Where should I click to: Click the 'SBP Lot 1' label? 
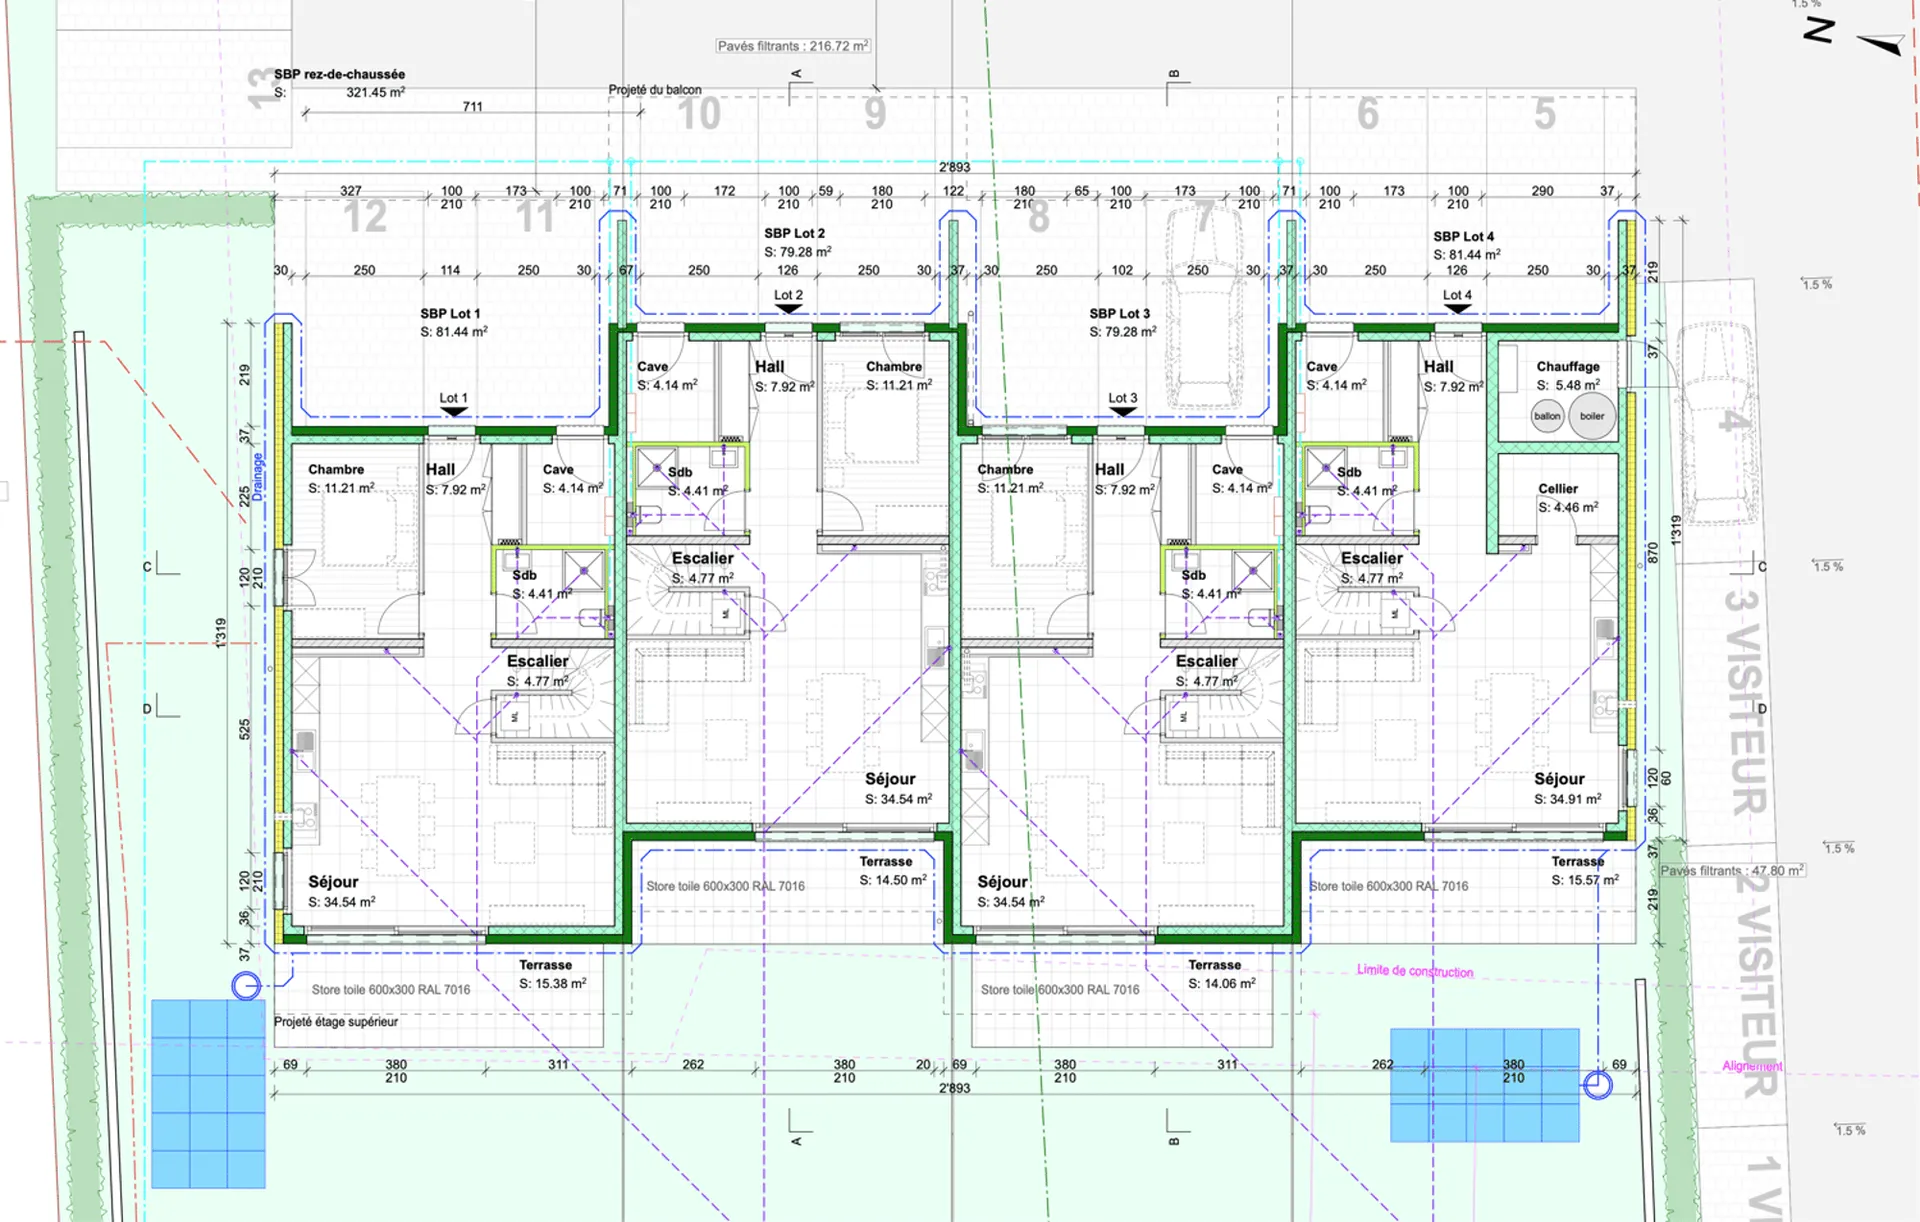[x=450, y=313]
